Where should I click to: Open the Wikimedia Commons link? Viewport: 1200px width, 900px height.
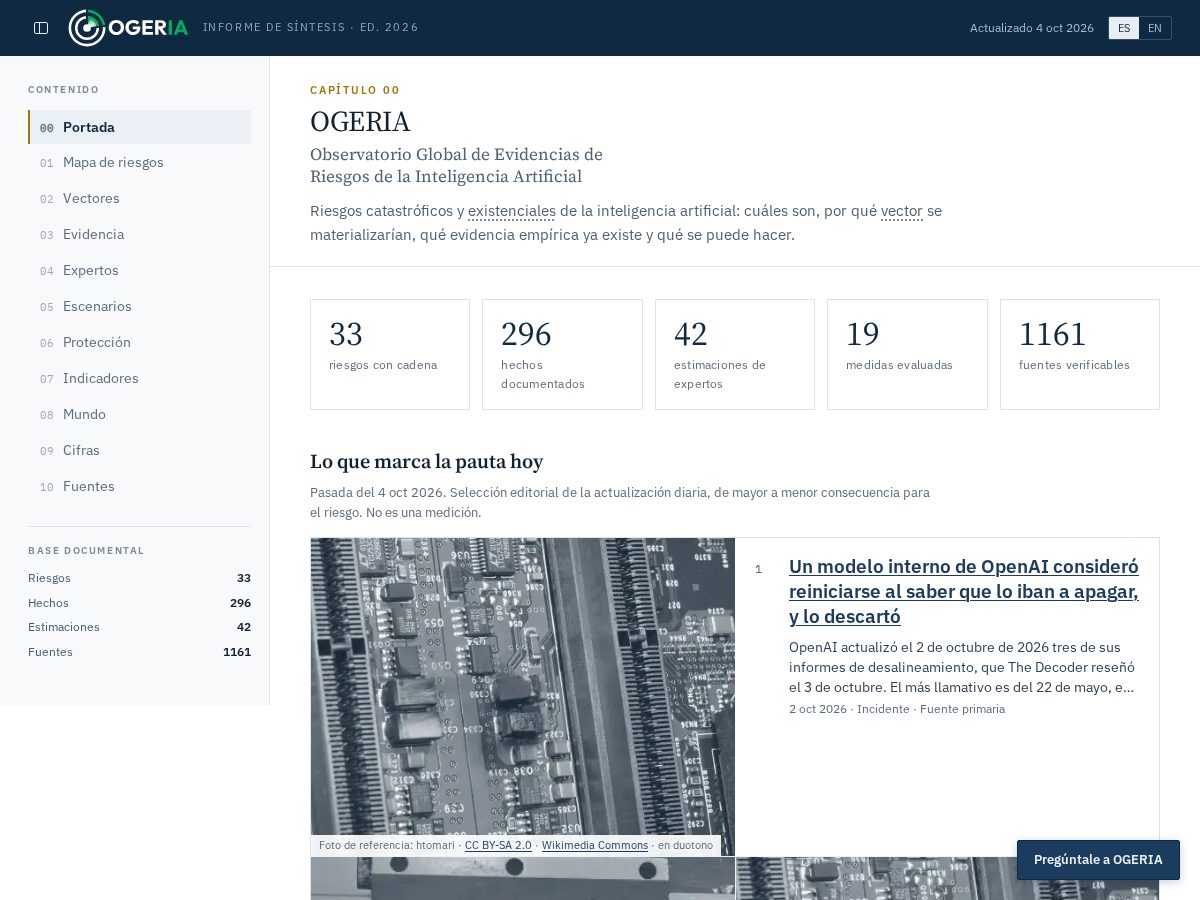pyautogui.click(x=595, y=845)
